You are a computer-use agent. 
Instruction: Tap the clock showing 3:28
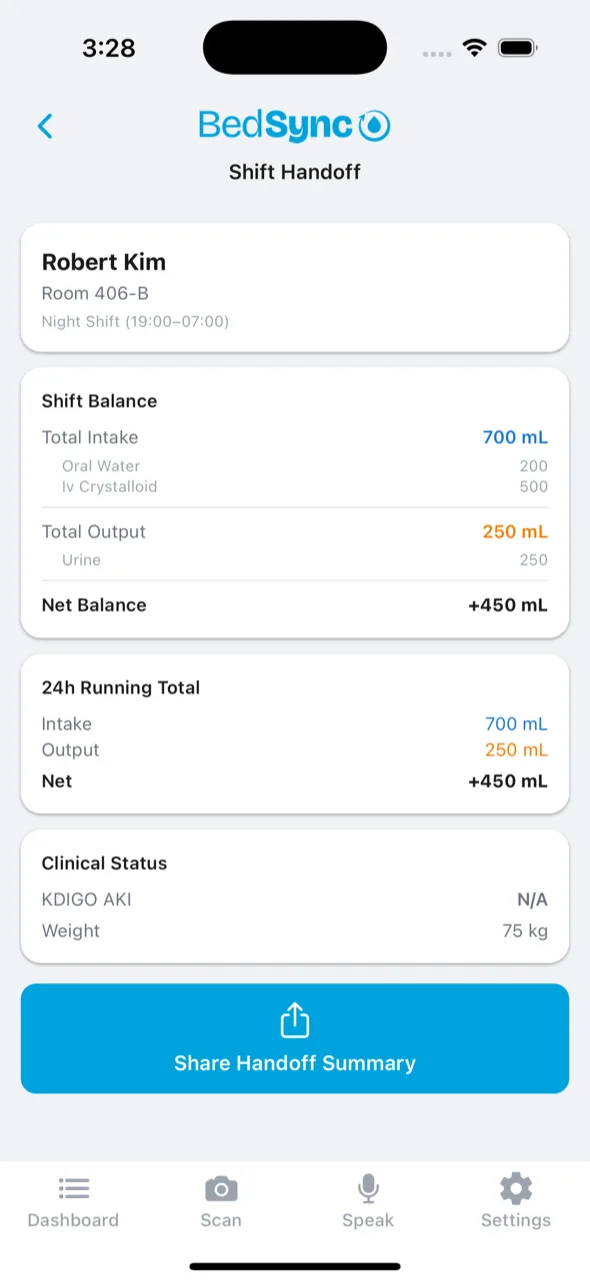108,46
